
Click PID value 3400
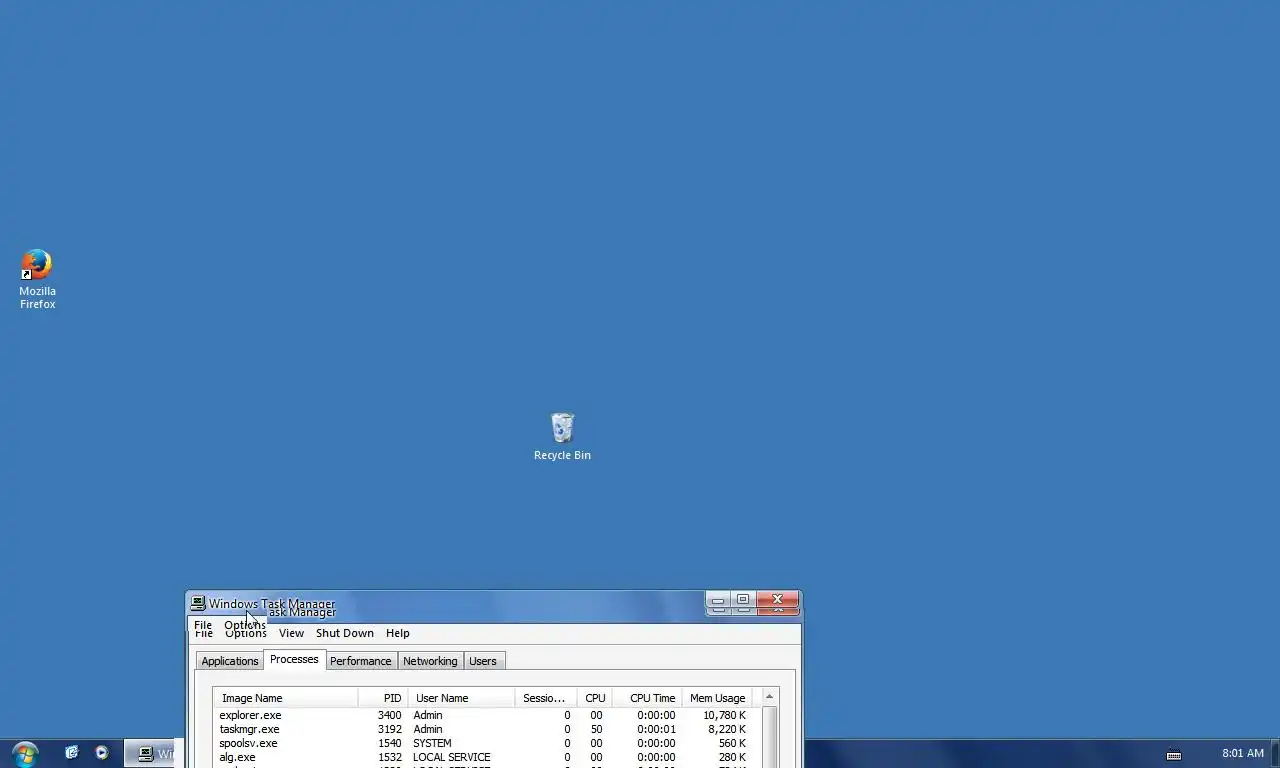(389, 715)
